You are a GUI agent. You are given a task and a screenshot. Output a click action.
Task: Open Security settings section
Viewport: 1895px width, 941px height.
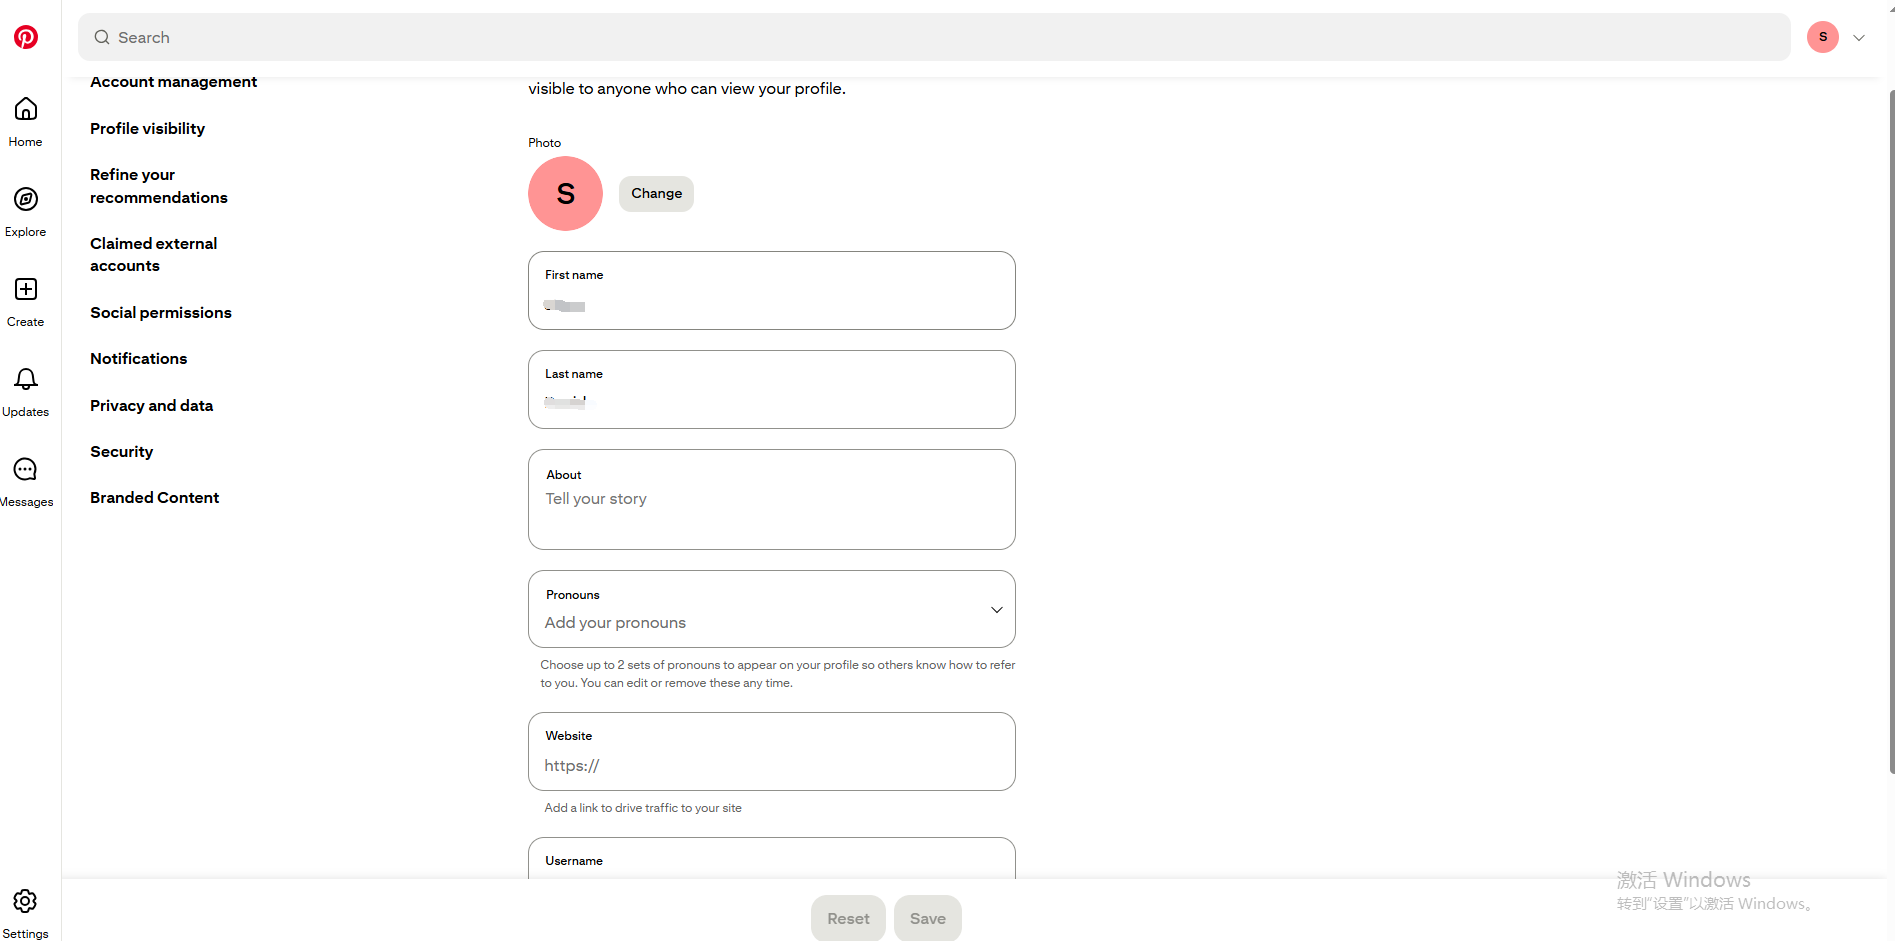[x=121, y=451]
